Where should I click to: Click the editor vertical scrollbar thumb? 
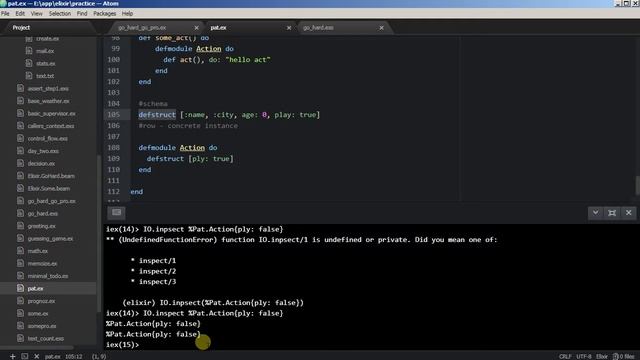click(x=638, y=186)
